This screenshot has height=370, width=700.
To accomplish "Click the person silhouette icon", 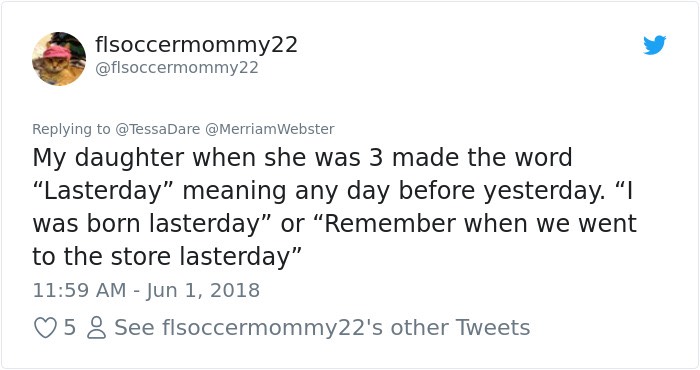I will (x=96, y=328).
